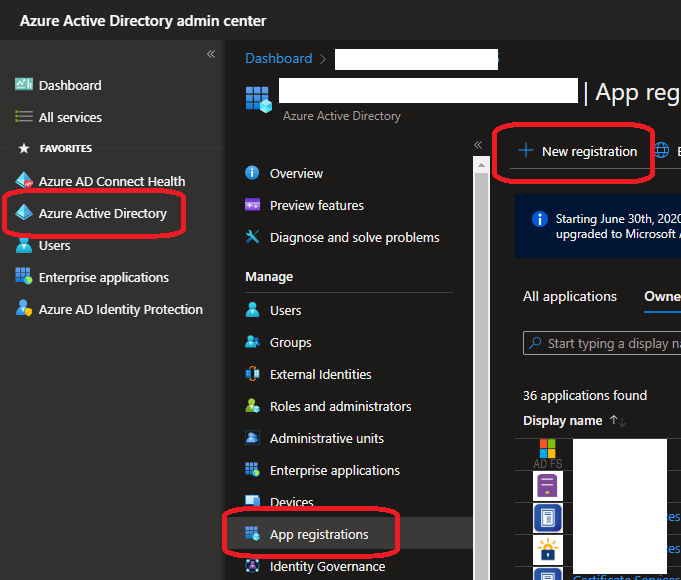
Task: Click the New registration button
Action: click(578, 151)
